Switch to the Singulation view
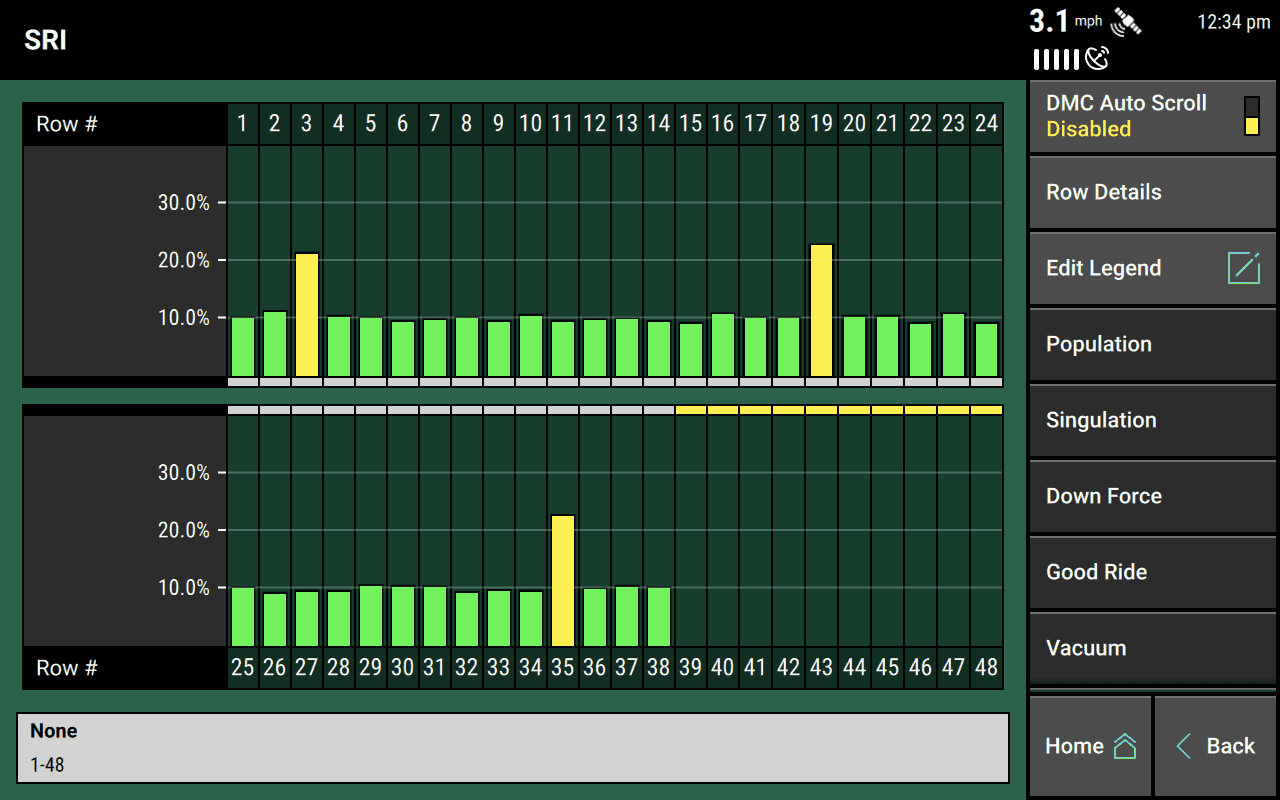Image resolution: width=1280 pixels, height=800 pixels. point(1152,420)
